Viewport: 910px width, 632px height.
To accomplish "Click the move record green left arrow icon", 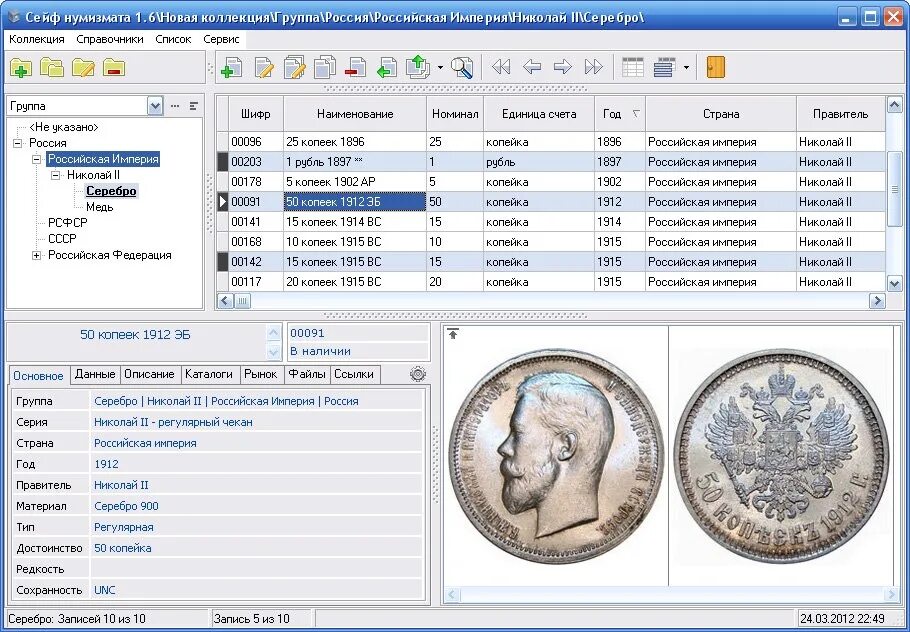I will [x=387, y=67].
